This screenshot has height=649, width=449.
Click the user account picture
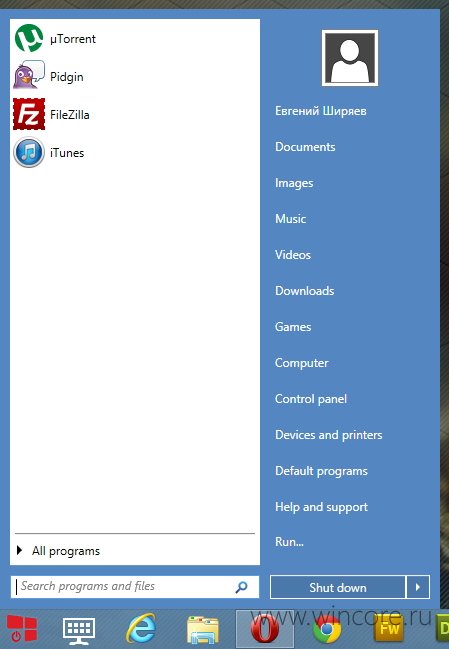(350, 58)
